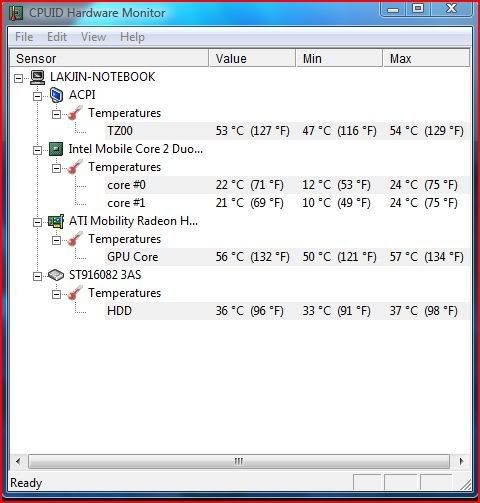Image resolution: width=480 pixels, height=503 pixels.
Task: Click the Value column header
Action: point(252,58)
